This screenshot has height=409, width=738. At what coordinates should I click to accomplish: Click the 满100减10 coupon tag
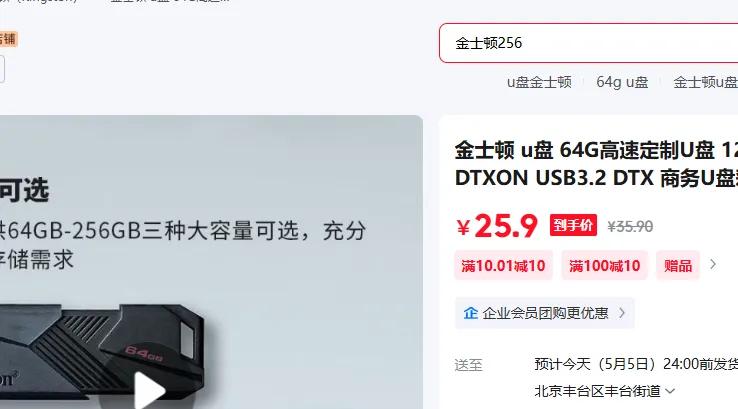click(604, 266)
